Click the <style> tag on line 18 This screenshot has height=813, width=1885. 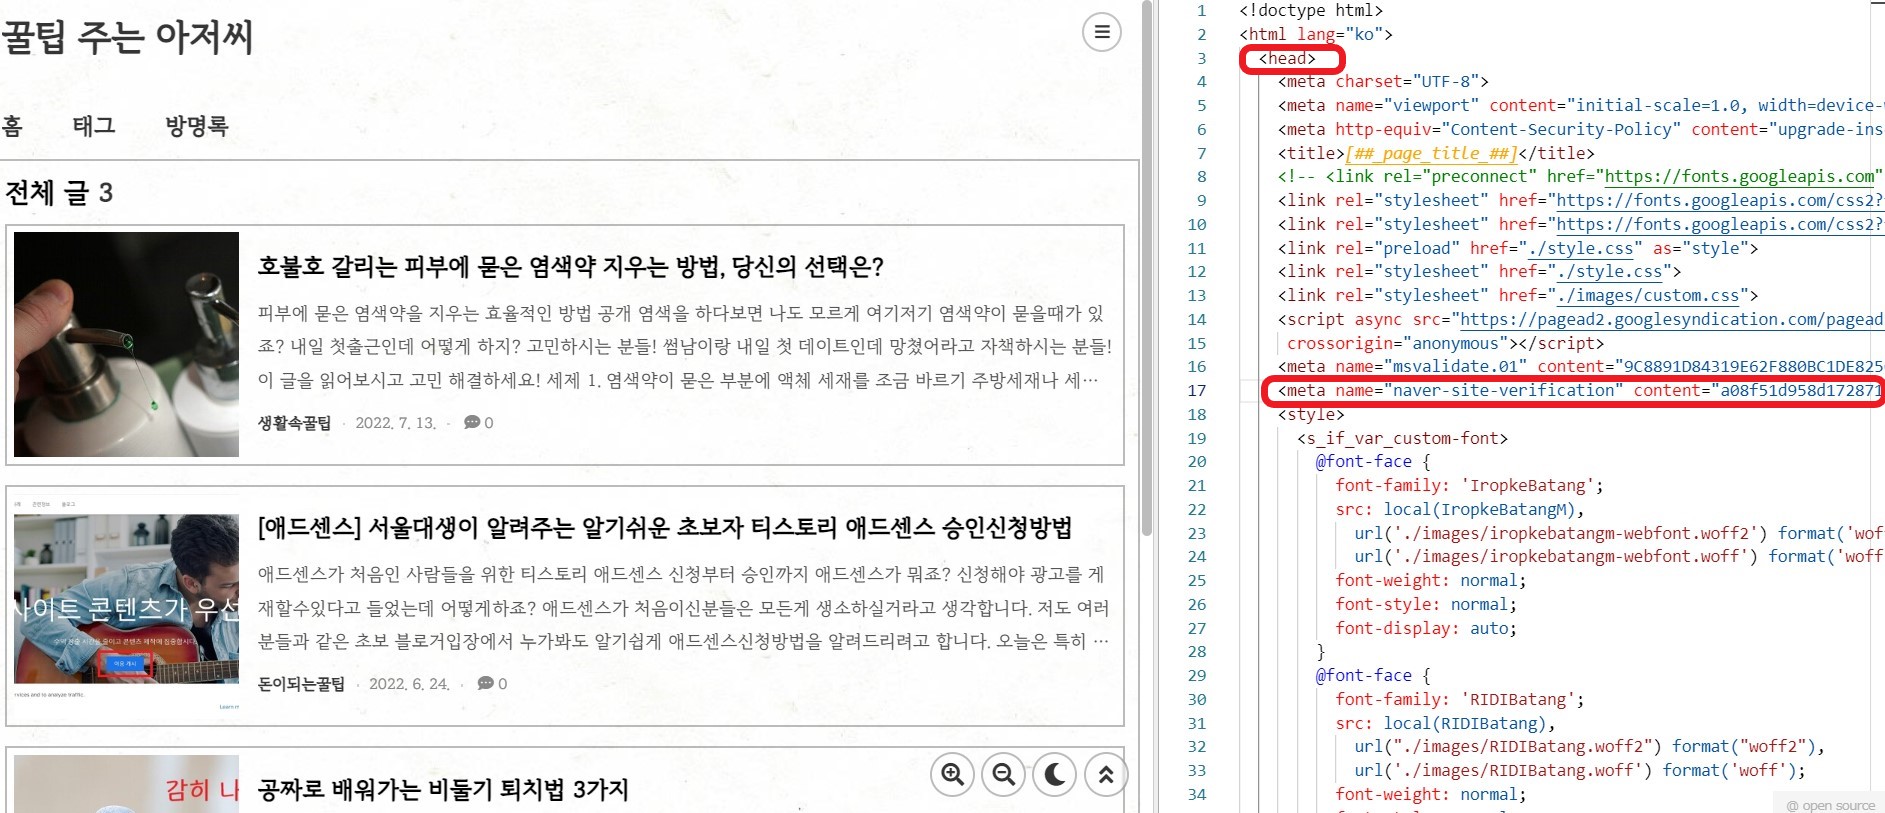tap(1311, 415)
